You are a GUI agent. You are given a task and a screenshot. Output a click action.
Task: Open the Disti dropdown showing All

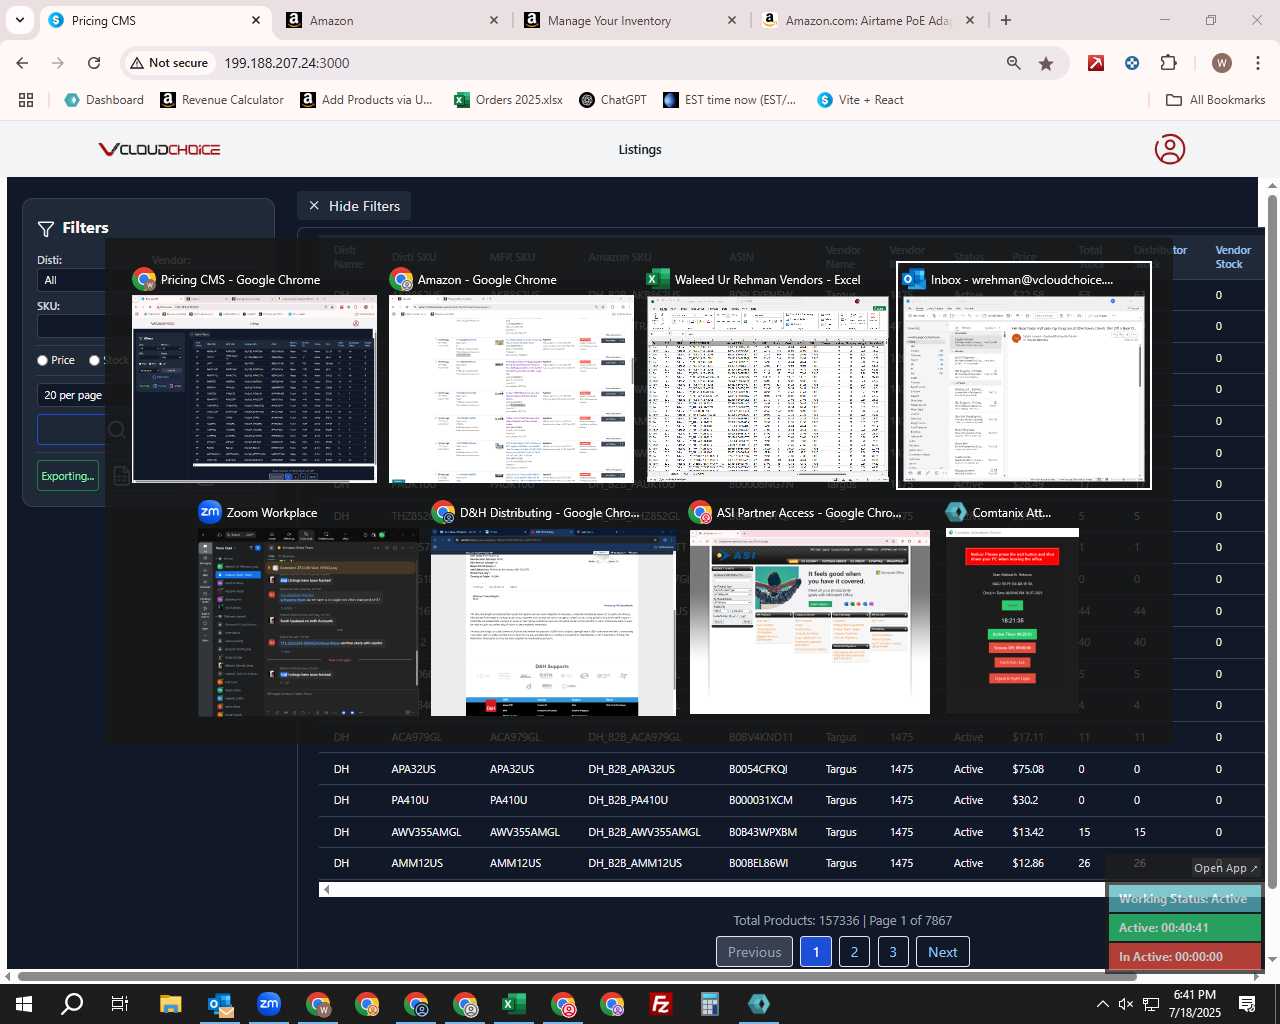72,280
